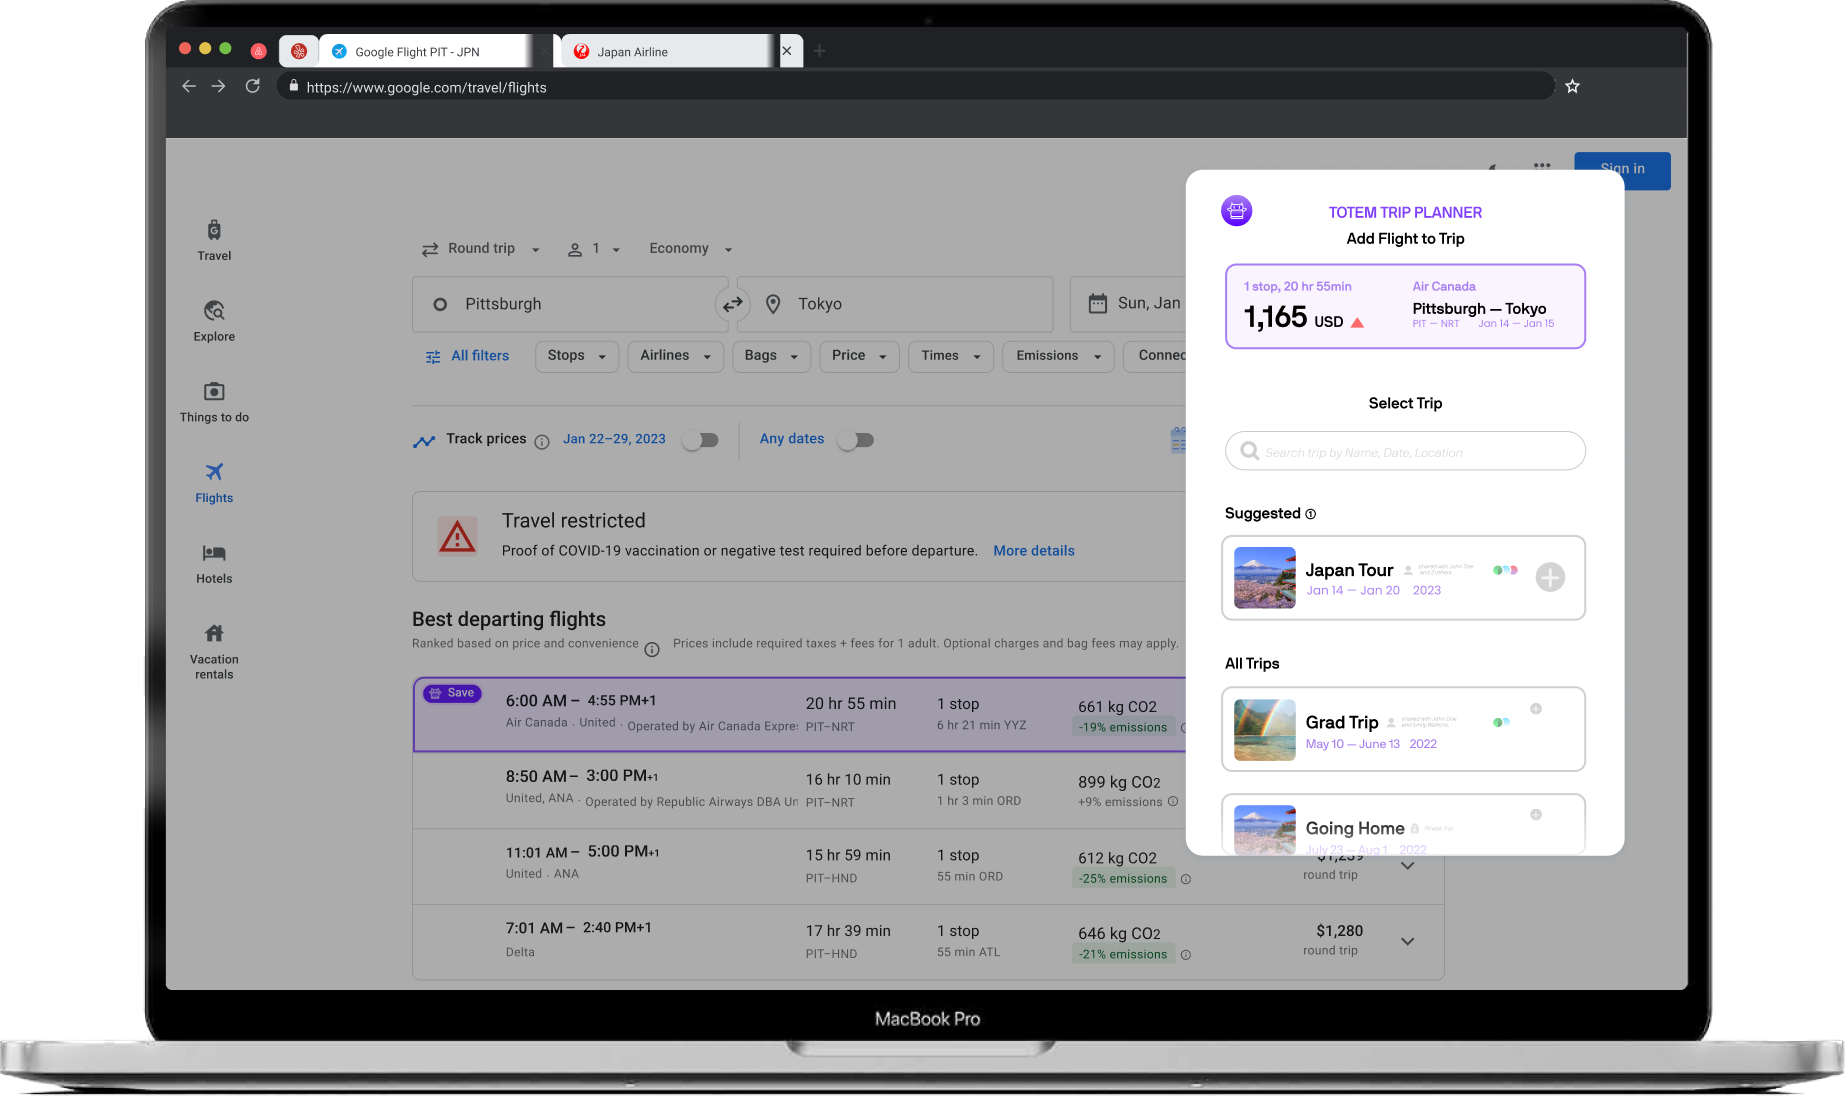This screenshot has height=1096, width=1848.
Task: Click the 1,165 USD flight summary card
Action: click(x=1405, y=306)
